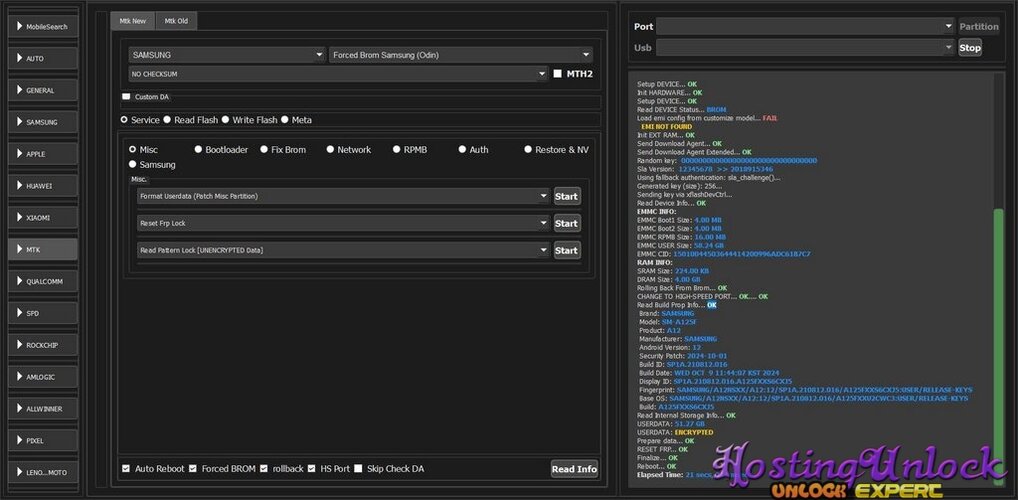
Task: Enable the Skip Check DA checkbox
Action: (x=358, y=468)
